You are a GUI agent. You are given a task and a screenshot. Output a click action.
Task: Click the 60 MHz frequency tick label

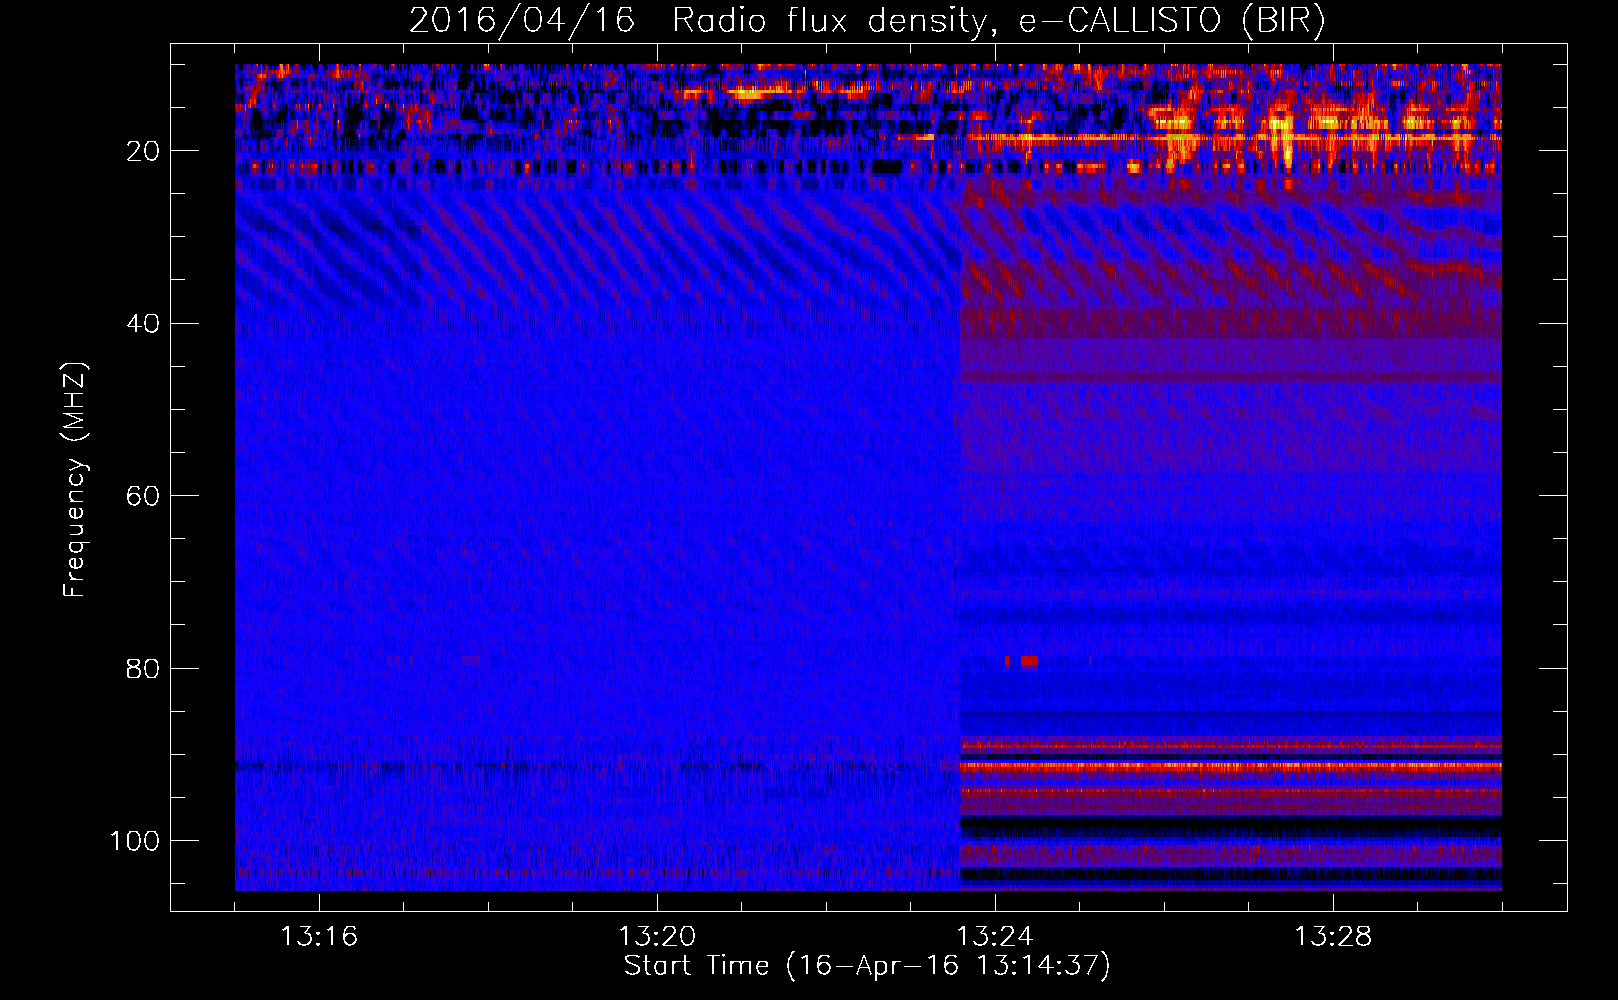143,496
